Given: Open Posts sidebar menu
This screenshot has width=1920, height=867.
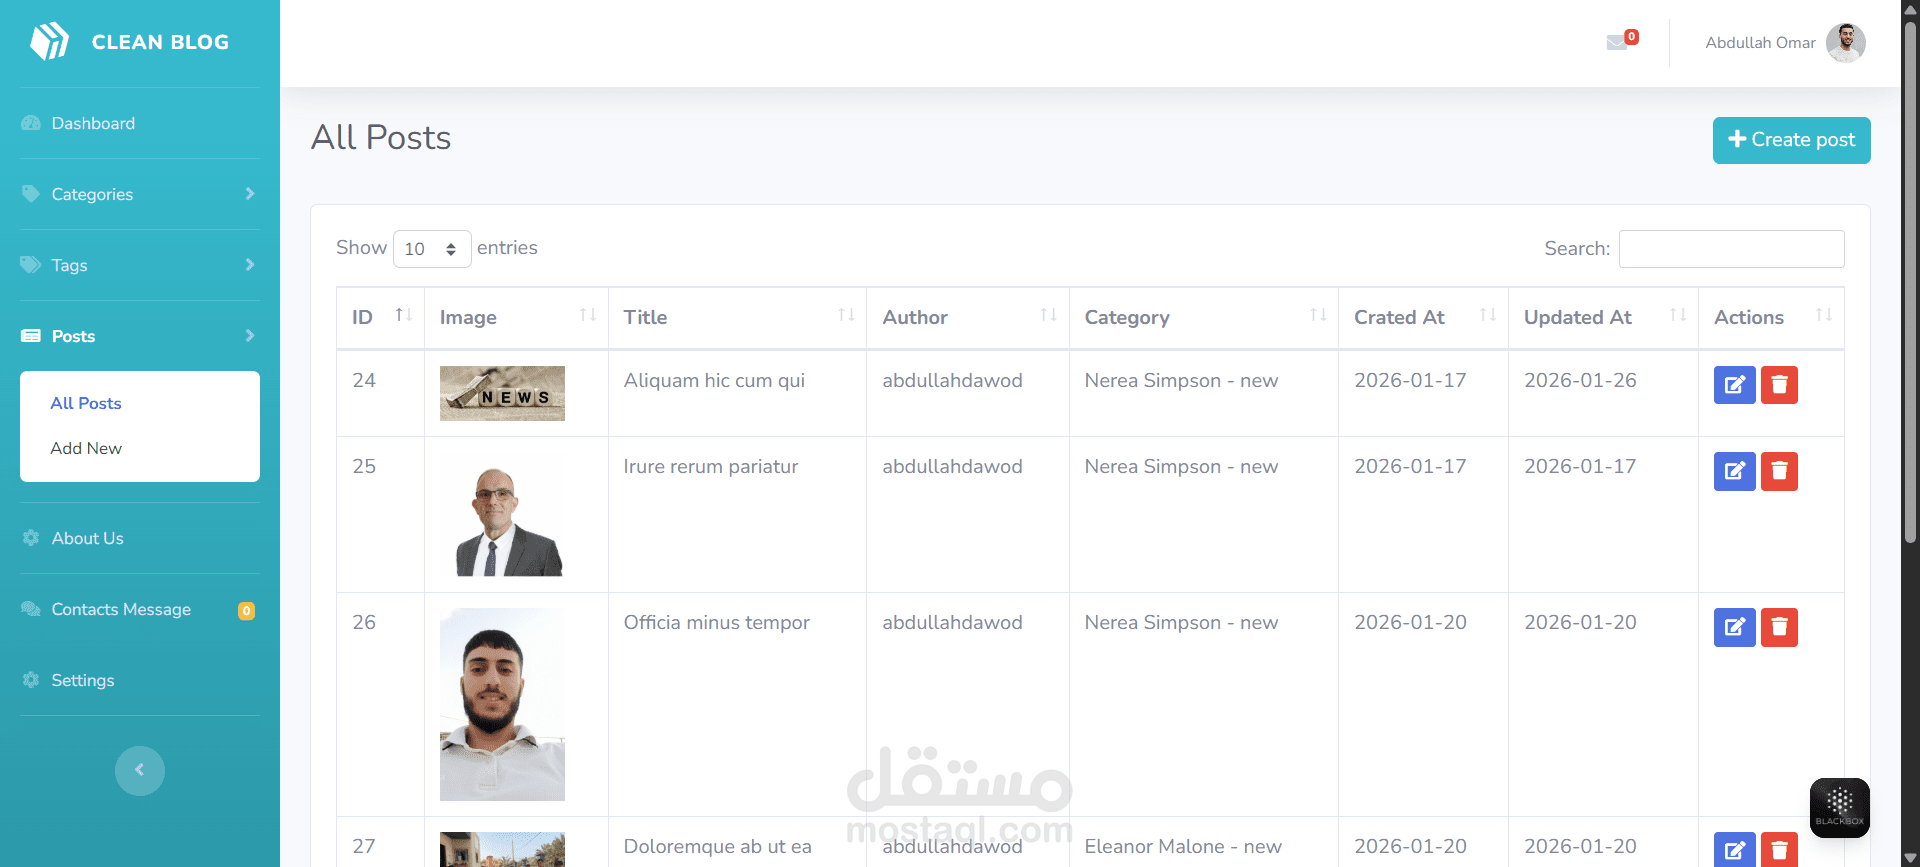Looking at the screenshot, I should [140, 336].
